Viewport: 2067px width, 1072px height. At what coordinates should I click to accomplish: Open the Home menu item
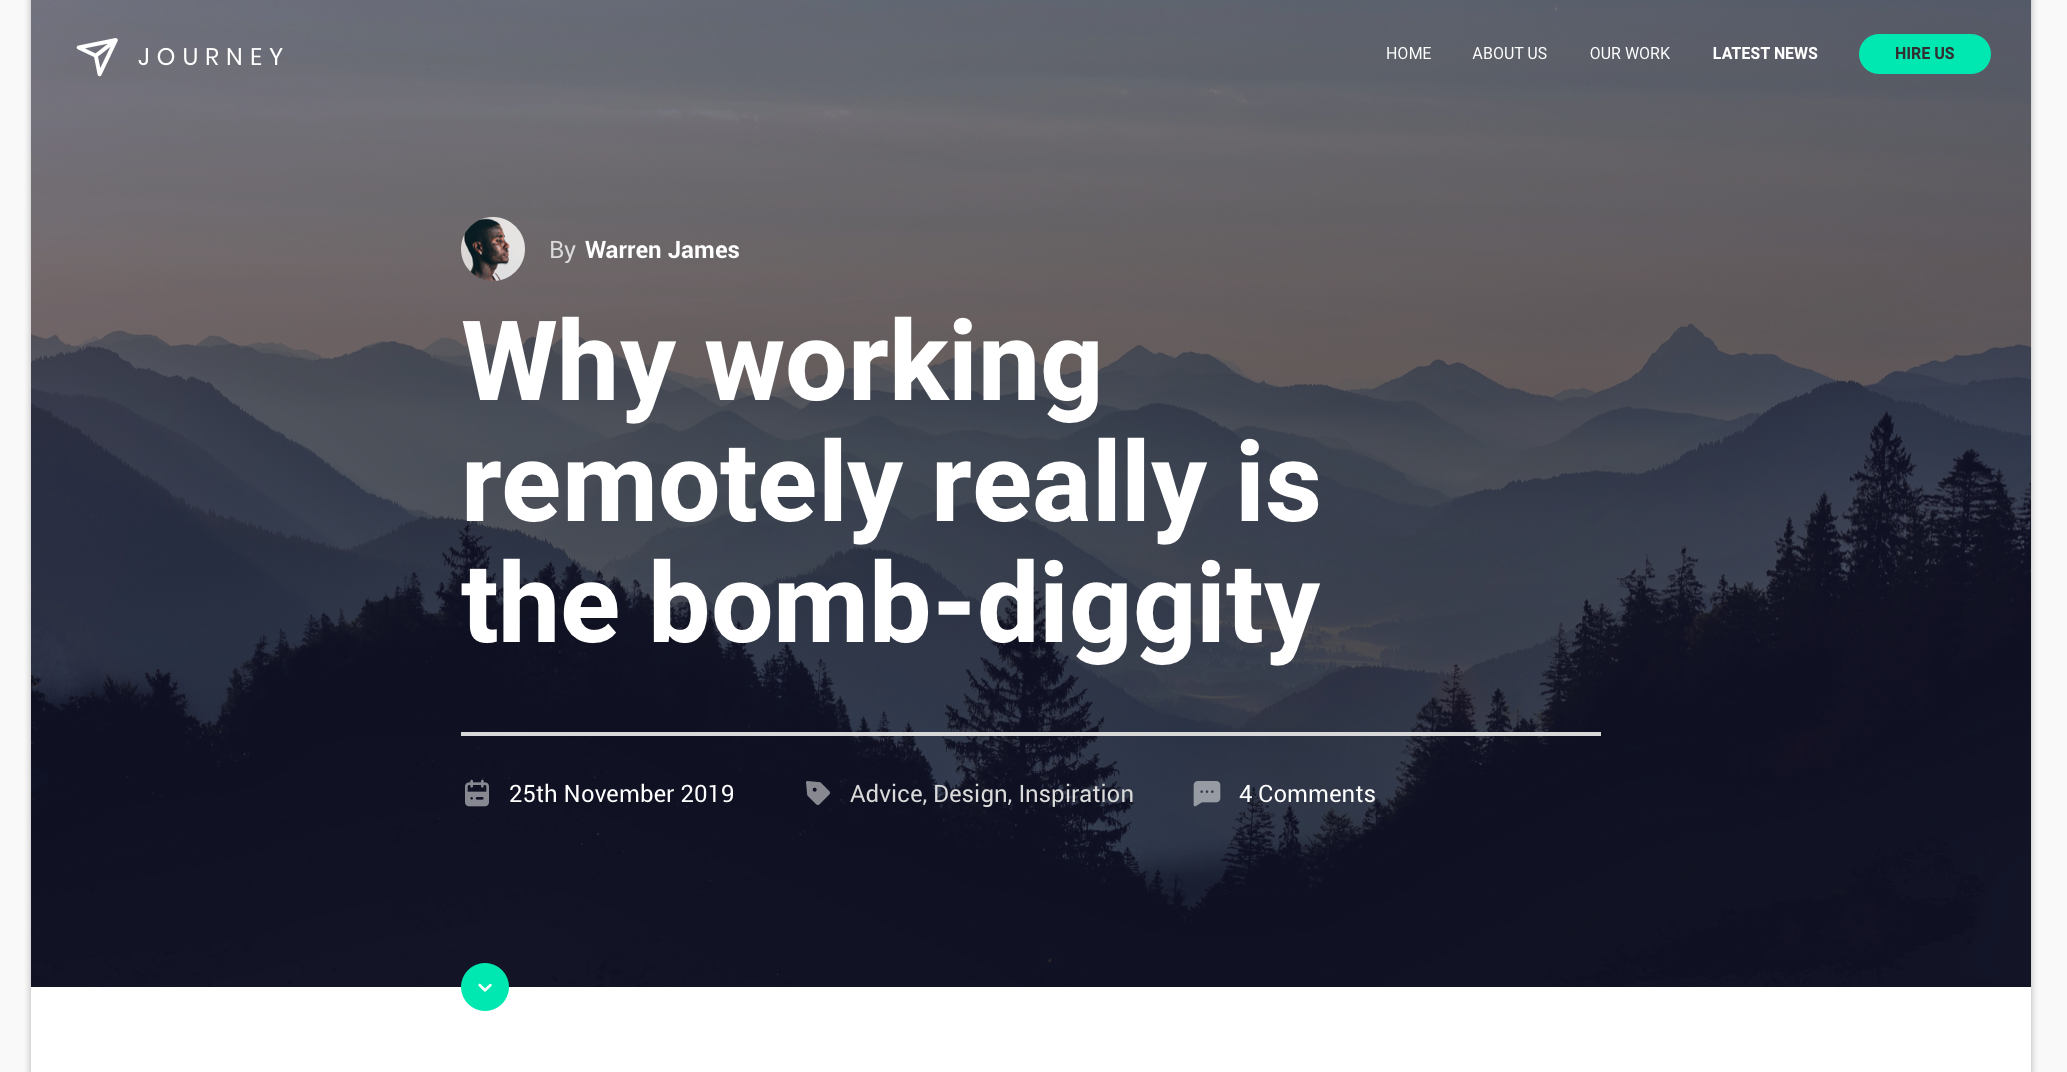(1408, 54)
